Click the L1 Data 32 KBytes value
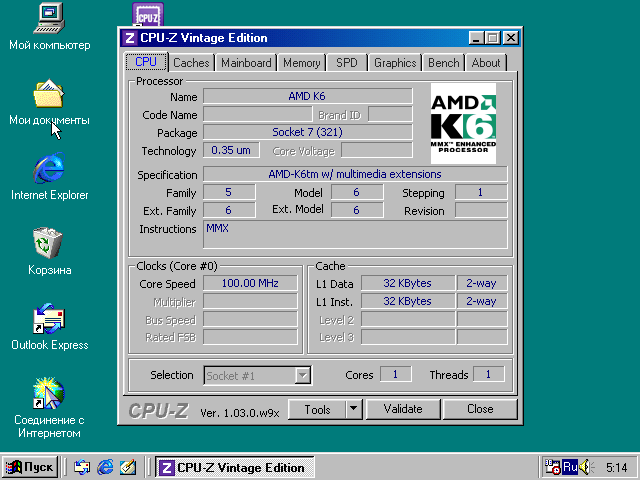640x480 pixels. 408,283
